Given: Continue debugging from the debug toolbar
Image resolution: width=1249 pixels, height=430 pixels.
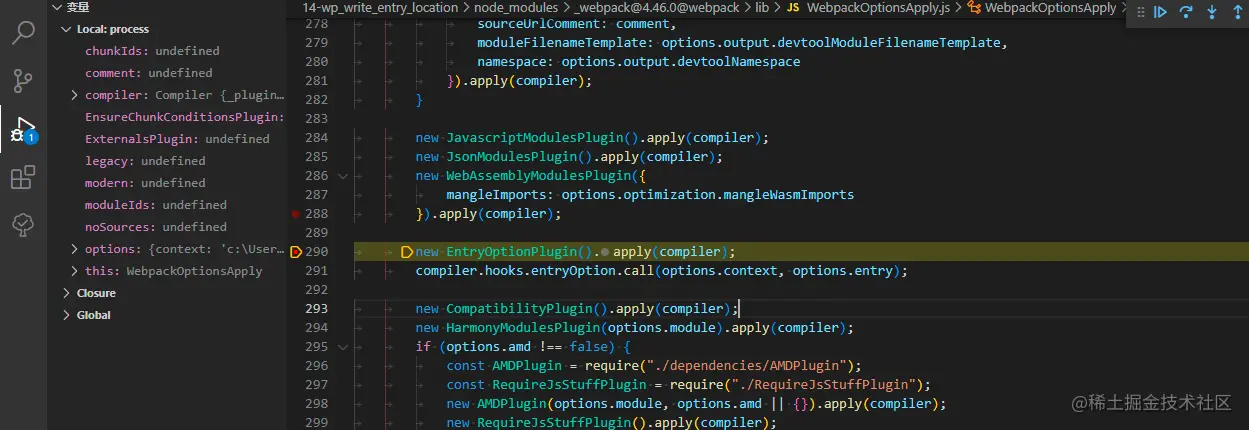Looking at the screenshot, I should 1161,12.
